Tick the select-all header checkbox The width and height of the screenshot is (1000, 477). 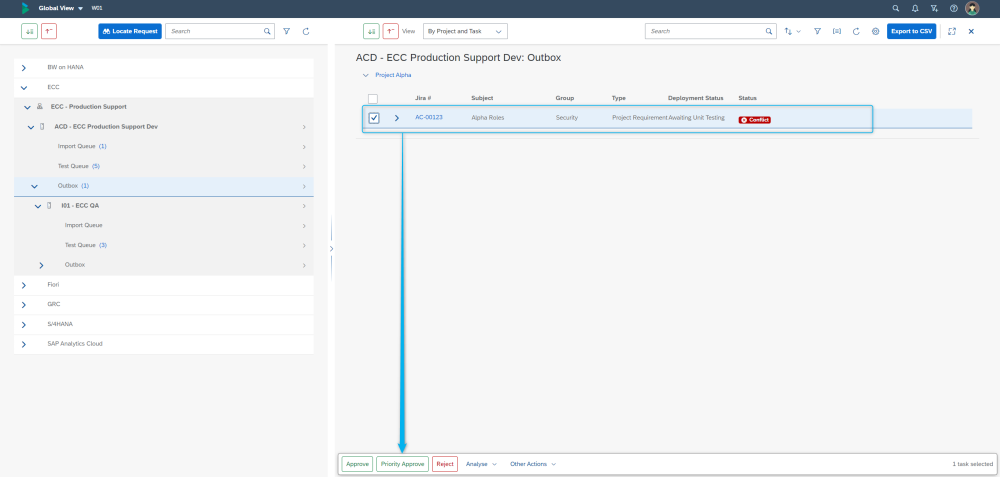373,99
